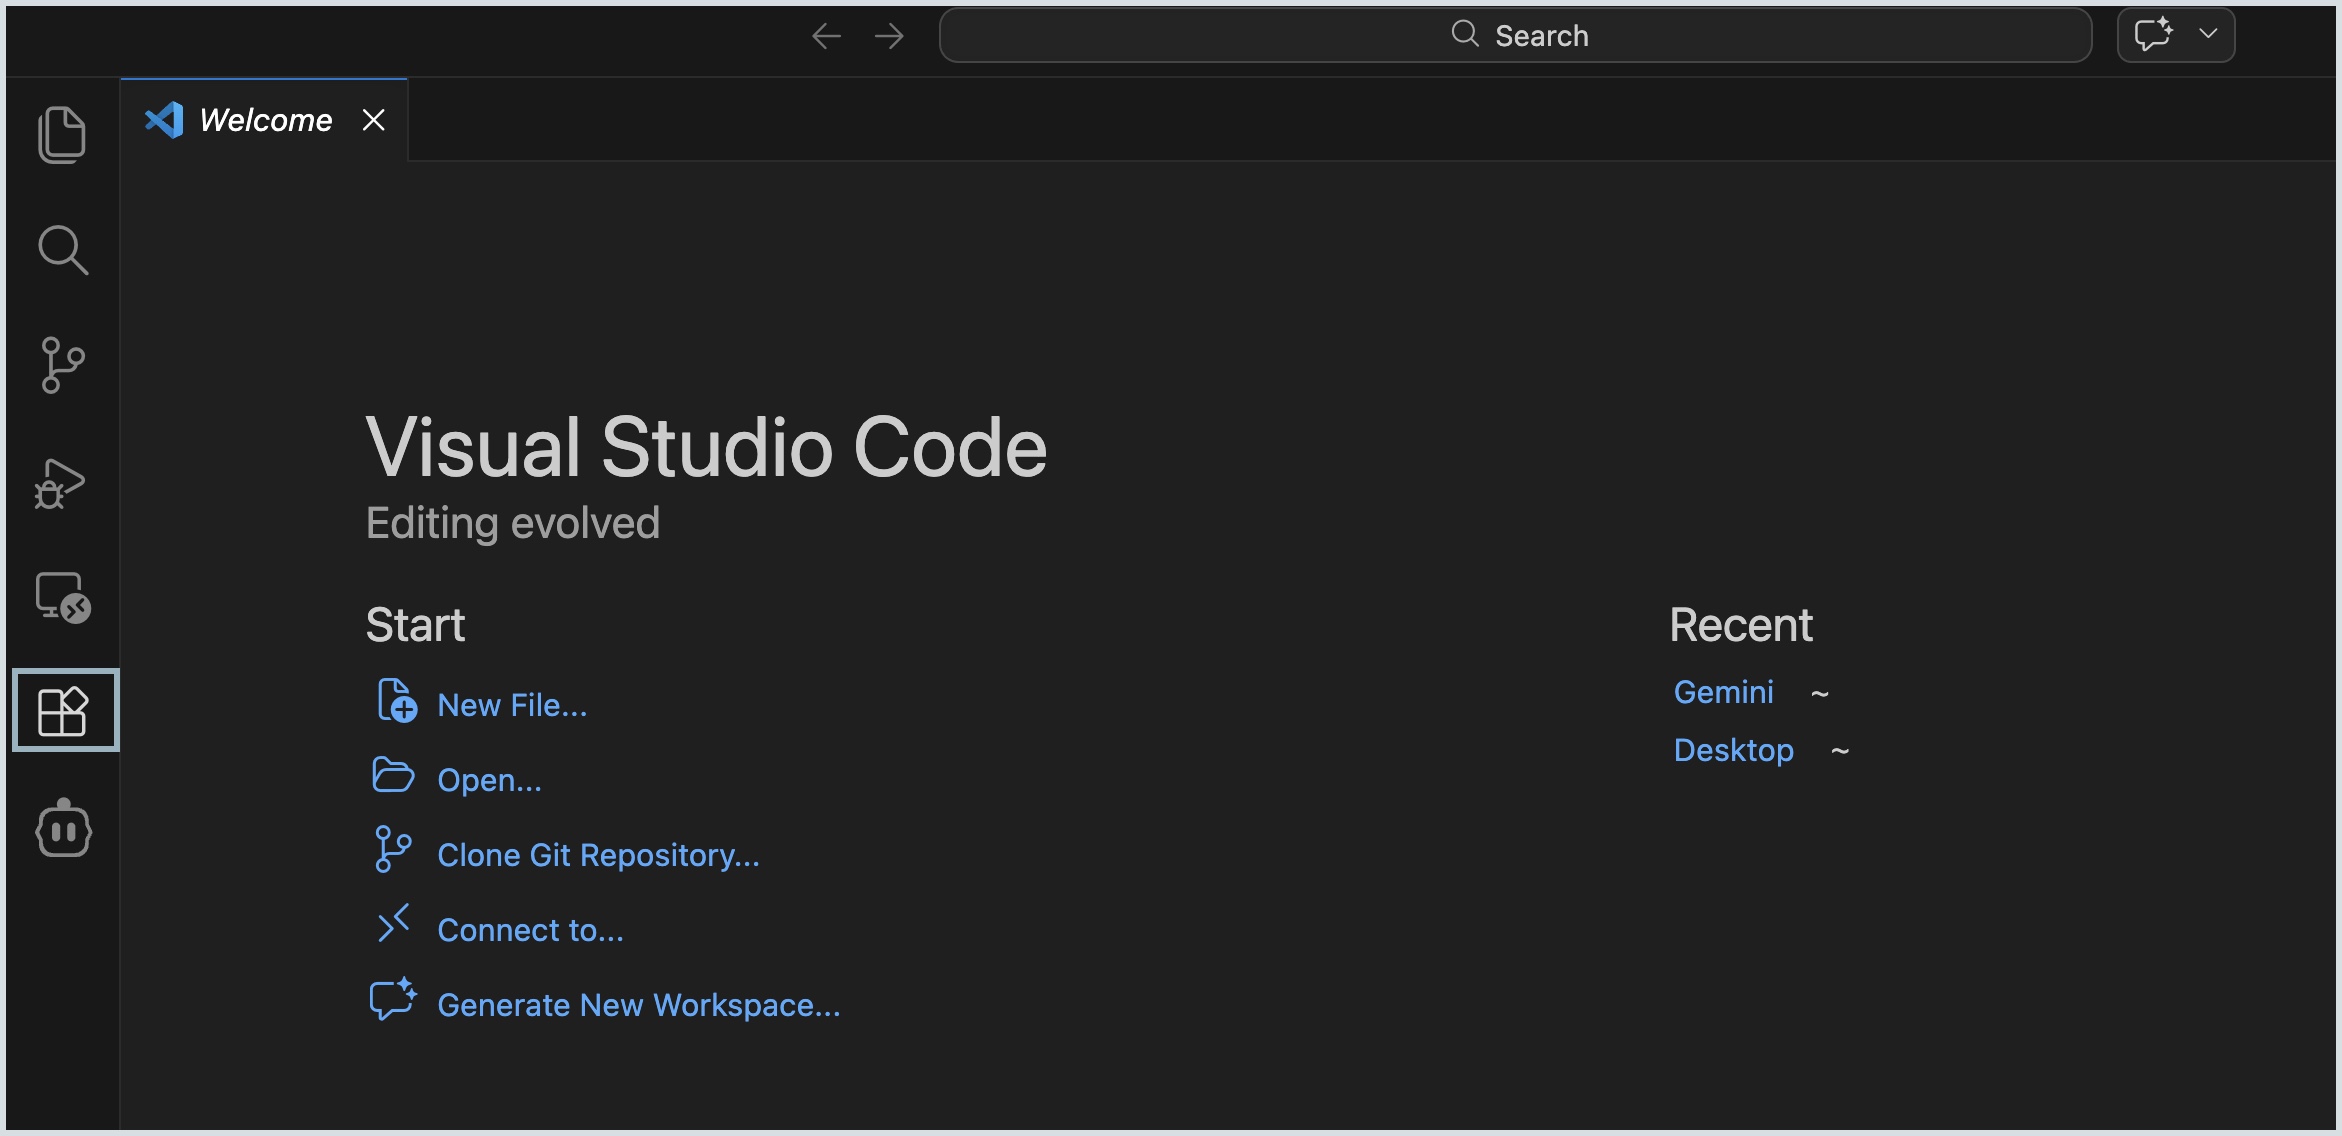Open the Source Control view
The image size is (2342, 1136).
coord(63,365)
